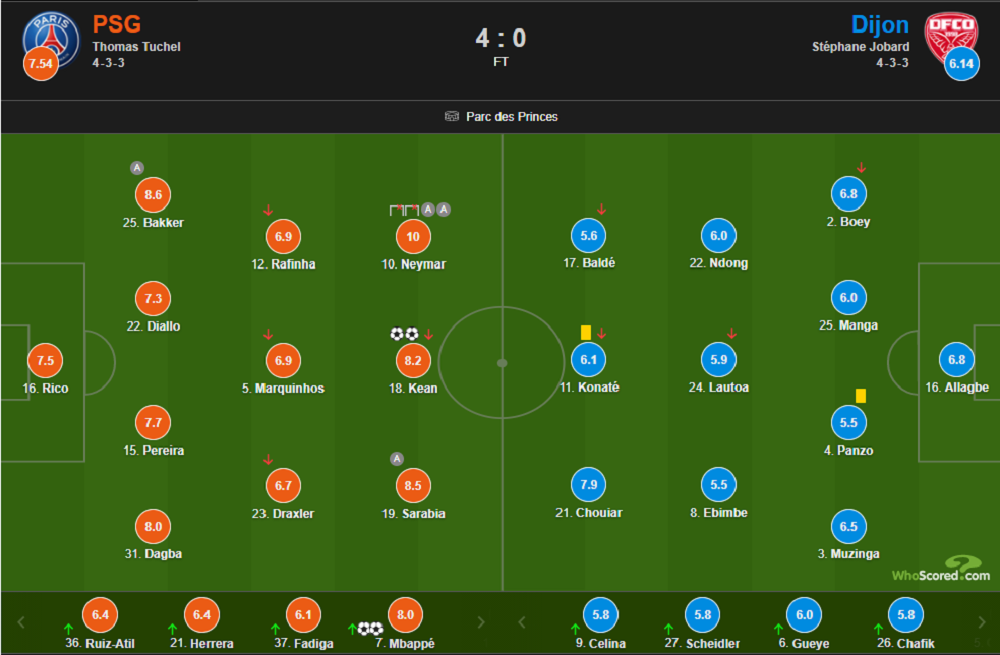Screen dimensions: 1000x655
Task: Click the Dijon 6.14 team rating badge
Action: [961, 64]
